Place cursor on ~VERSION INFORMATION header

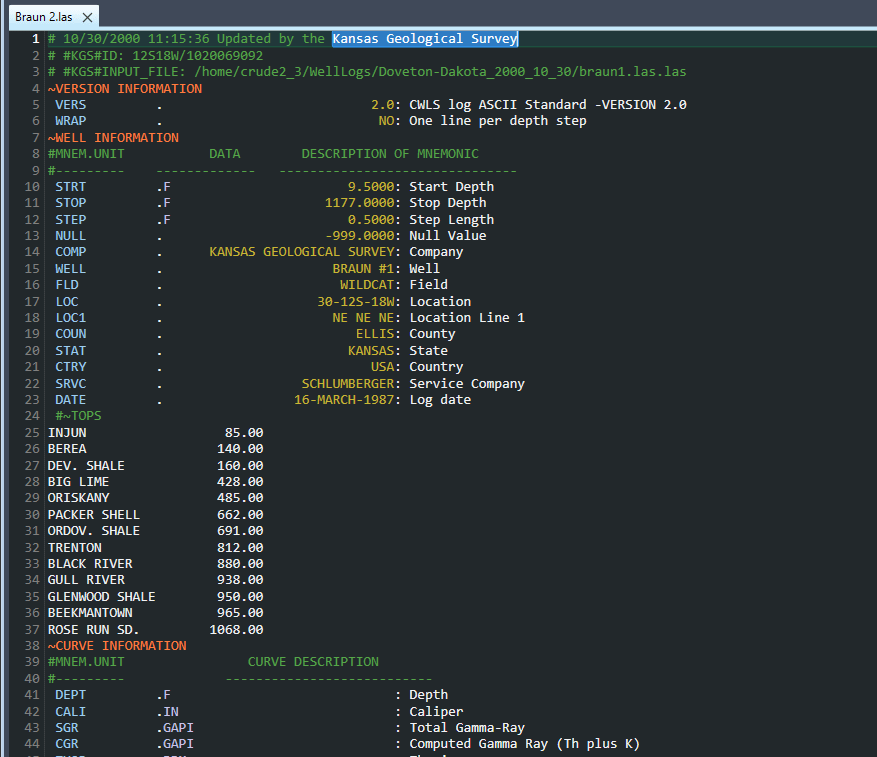pos(124,89)
